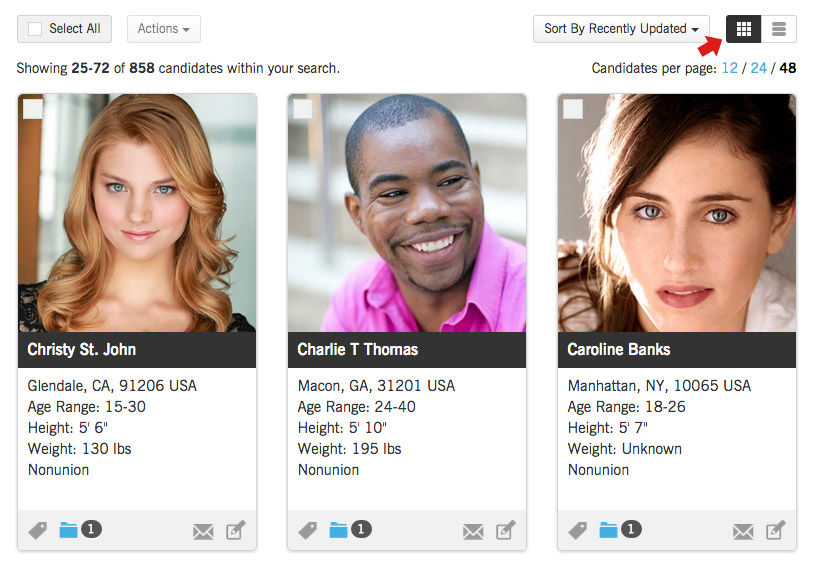Show 12 candidates per page
814x570 pixels.
pyautogui.click(x=729, y=68)
